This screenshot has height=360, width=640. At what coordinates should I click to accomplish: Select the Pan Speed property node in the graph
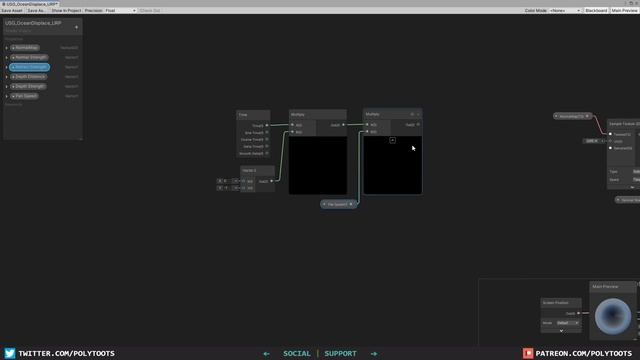coord(338,204)
